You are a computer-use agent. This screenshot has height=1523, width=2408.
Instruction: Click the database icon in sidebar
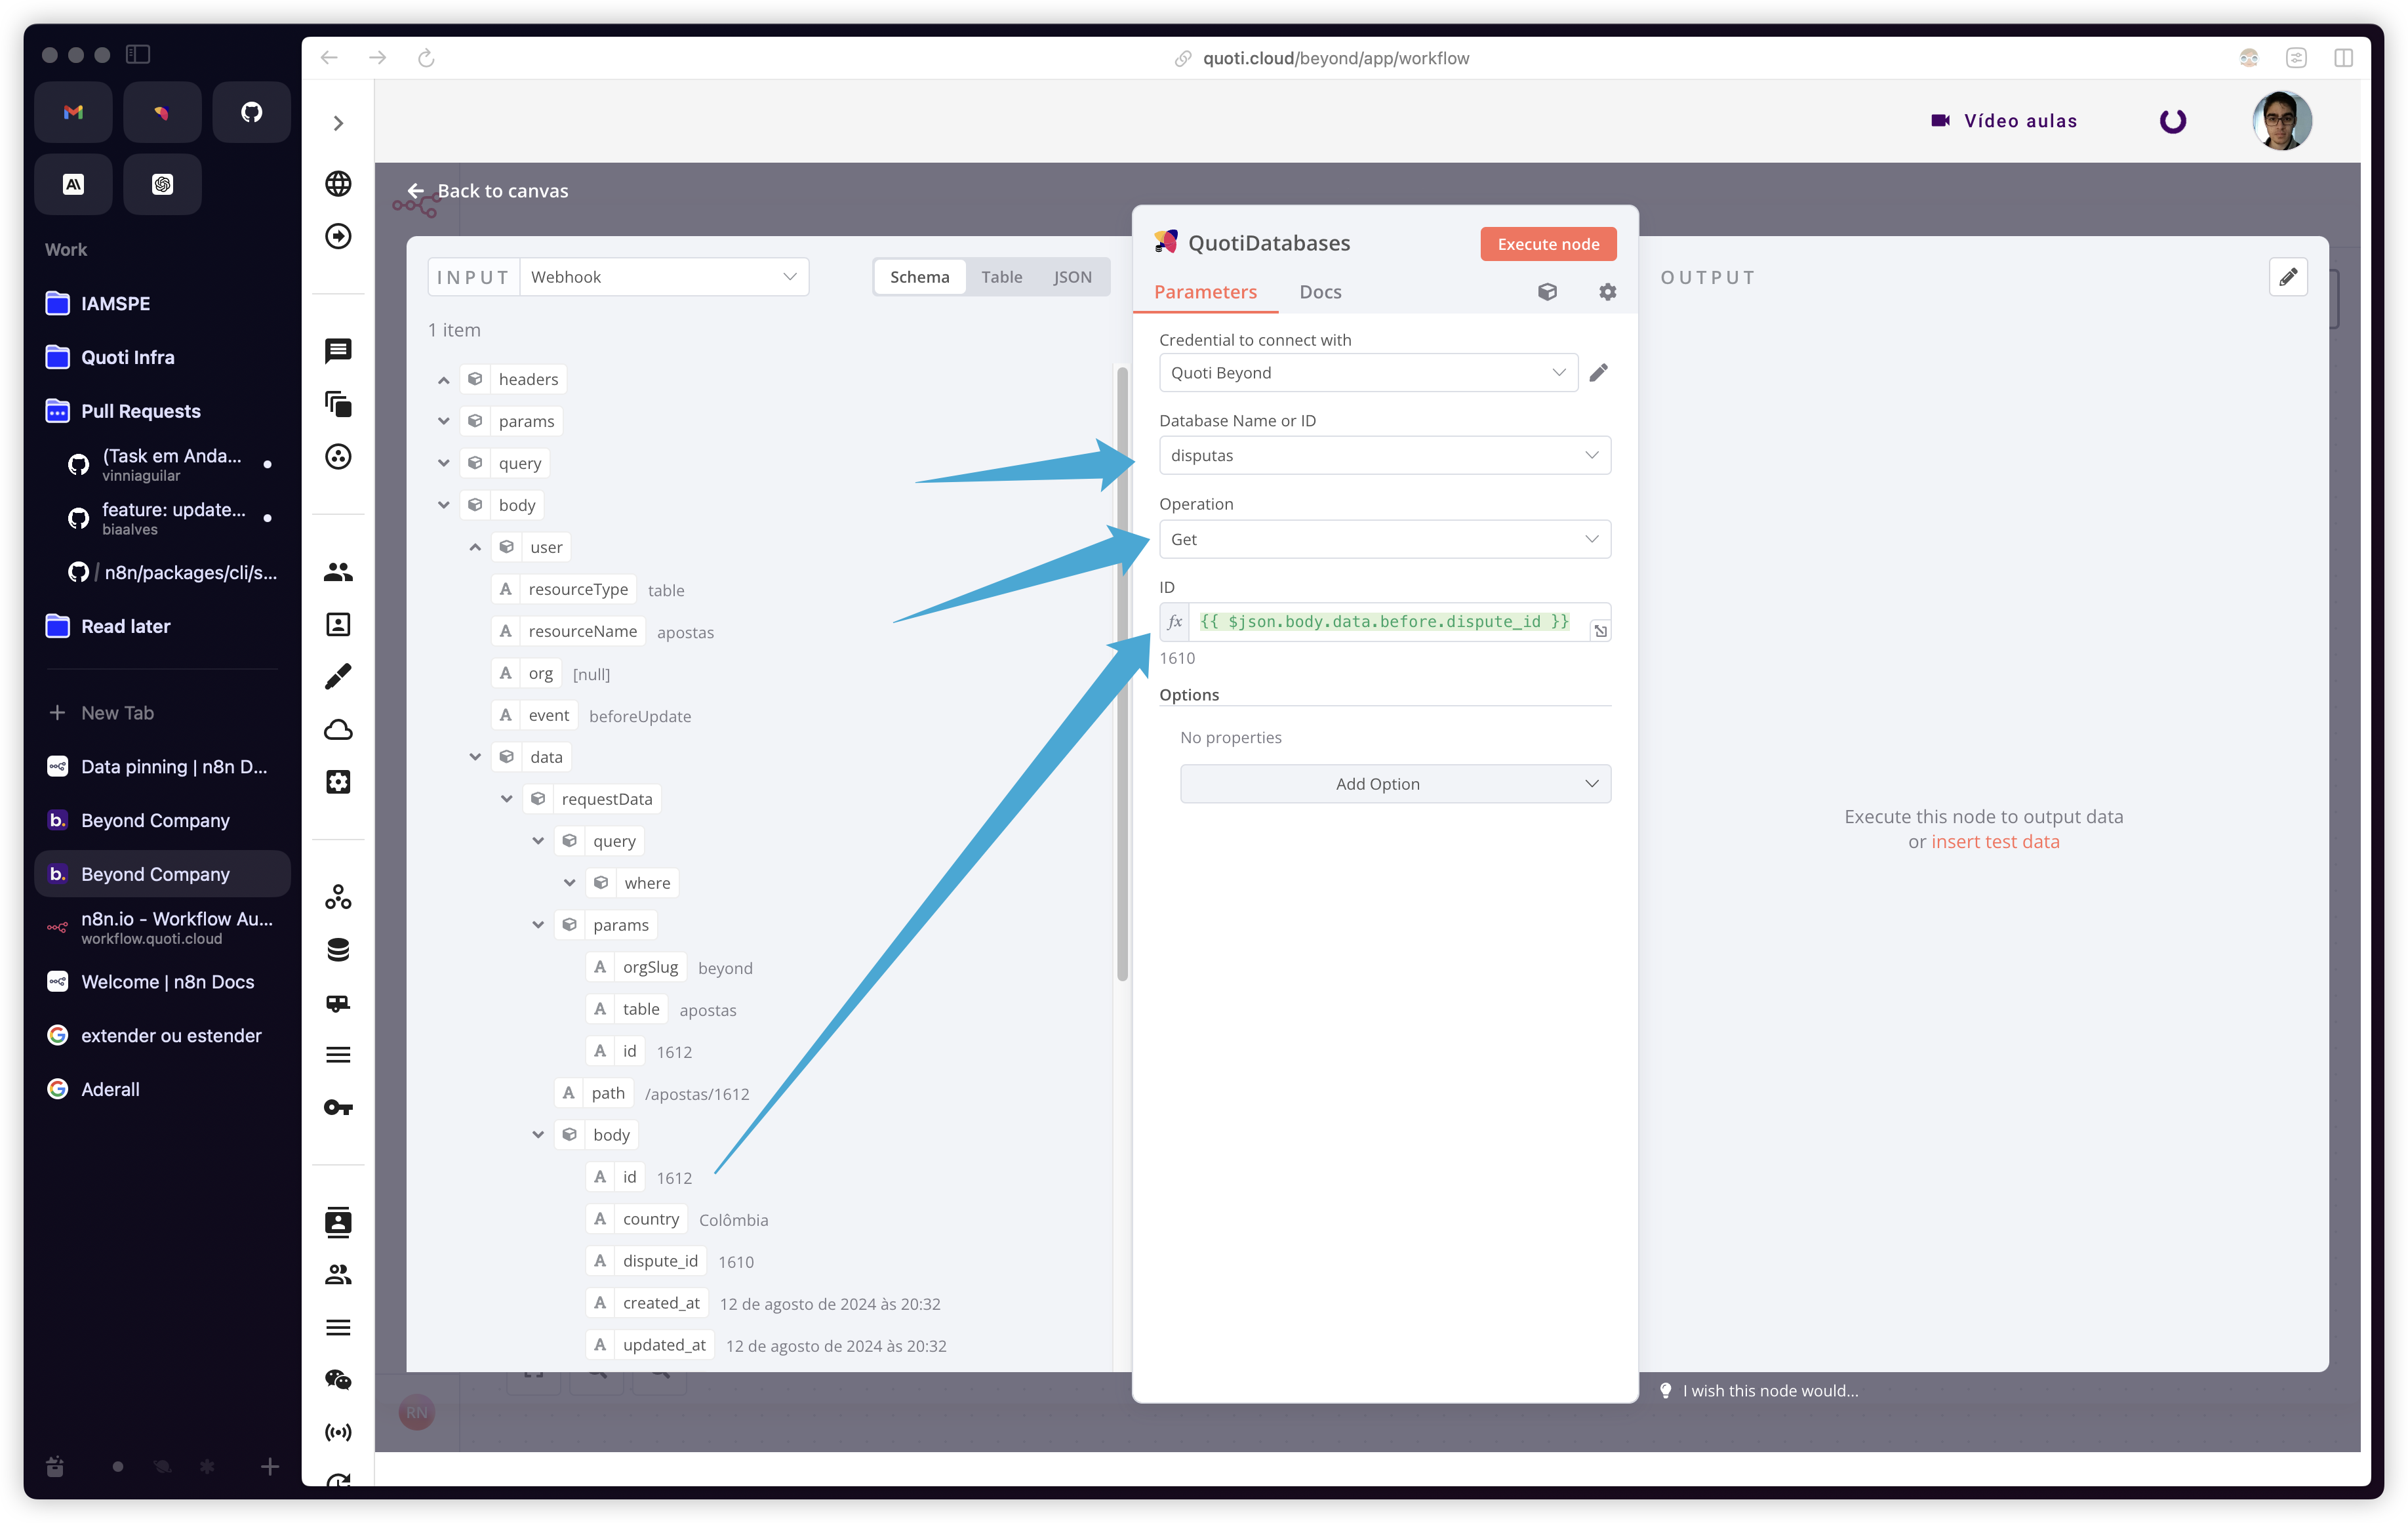[338, 950]
